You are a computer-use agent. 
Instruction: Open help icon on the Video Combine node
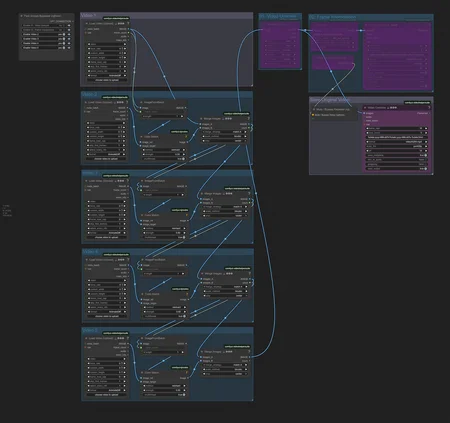click(x=429, y=107)
